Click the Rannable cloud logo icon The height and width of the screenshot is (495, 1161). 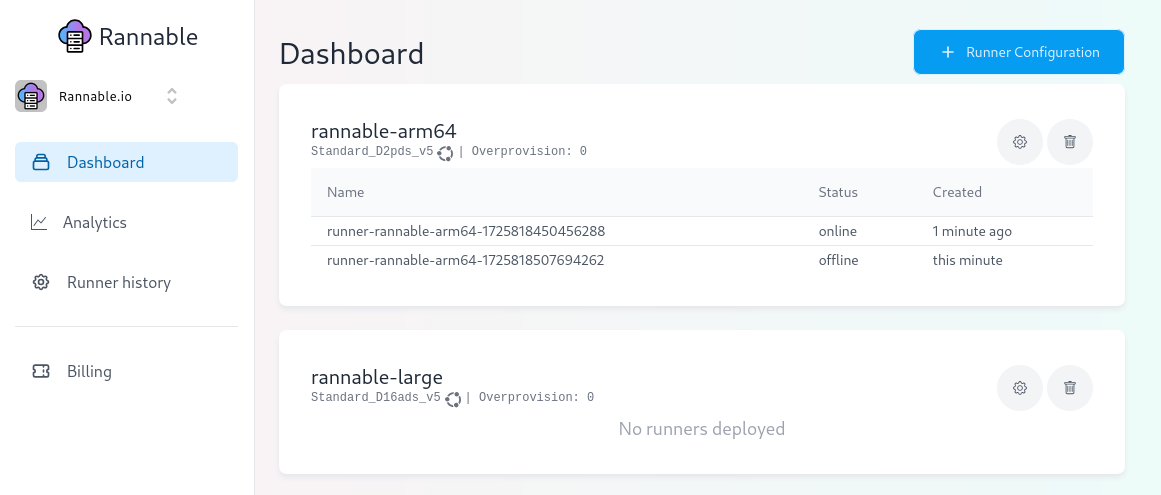tap(75, 37)
